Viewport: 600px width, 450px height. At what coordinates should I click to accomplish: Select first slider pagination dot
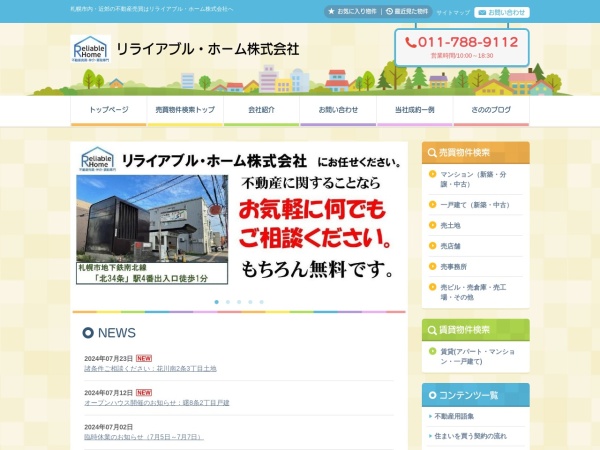coord(217,302)
